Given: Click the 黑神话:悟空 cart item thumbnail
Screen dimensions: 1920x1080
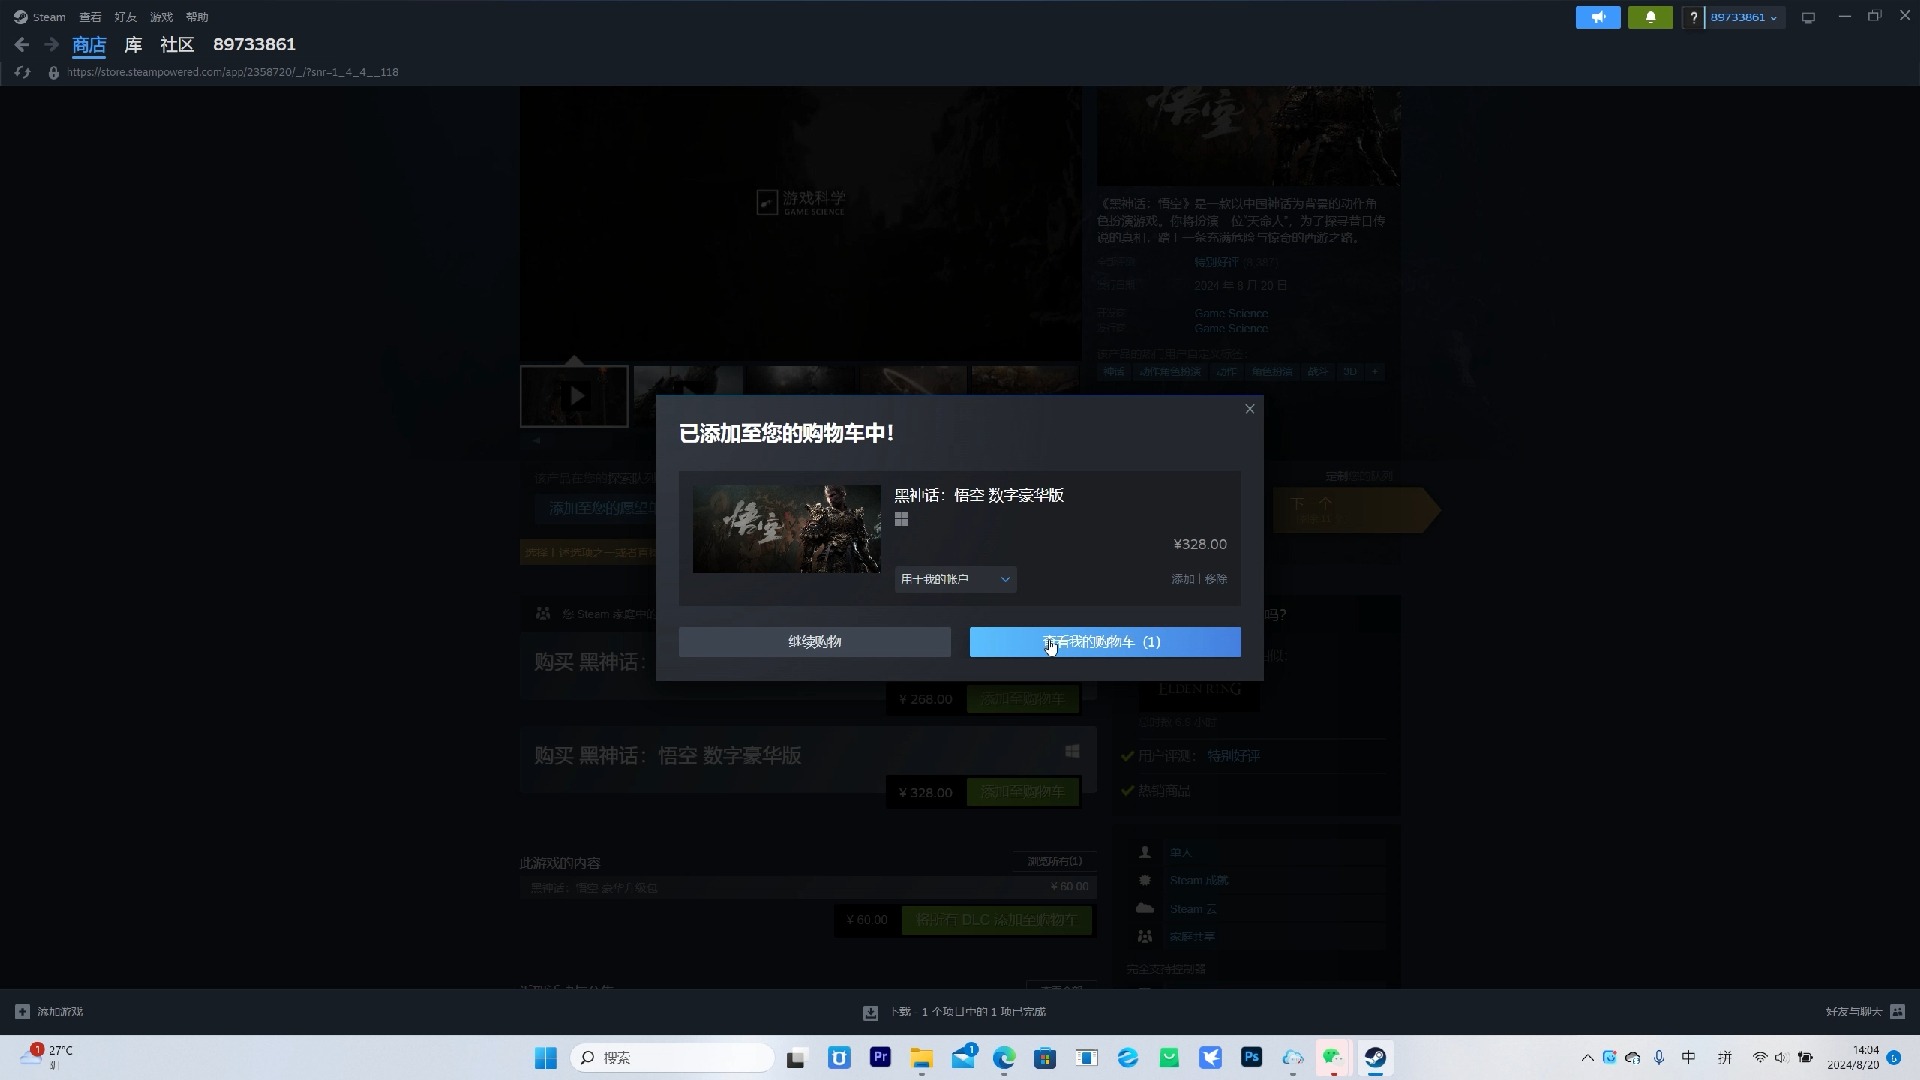Looking at the screenshot, I should coord(787,529).
